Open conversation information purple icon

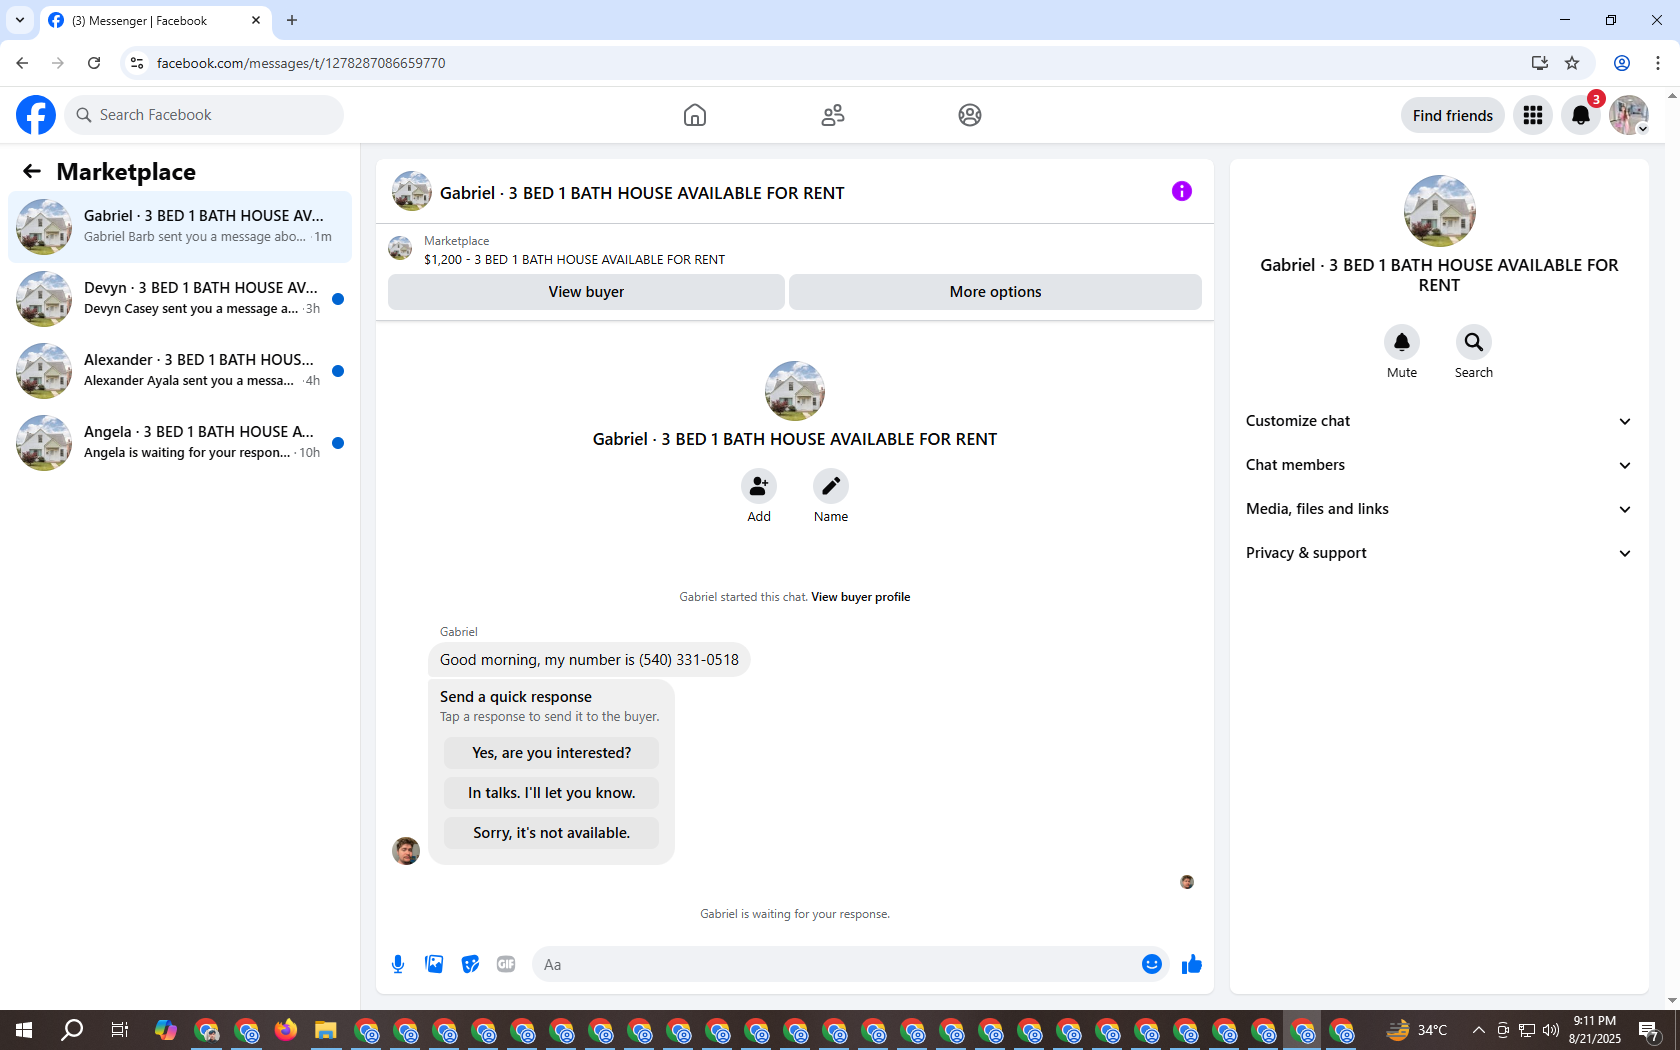(x=1182, y=191)
